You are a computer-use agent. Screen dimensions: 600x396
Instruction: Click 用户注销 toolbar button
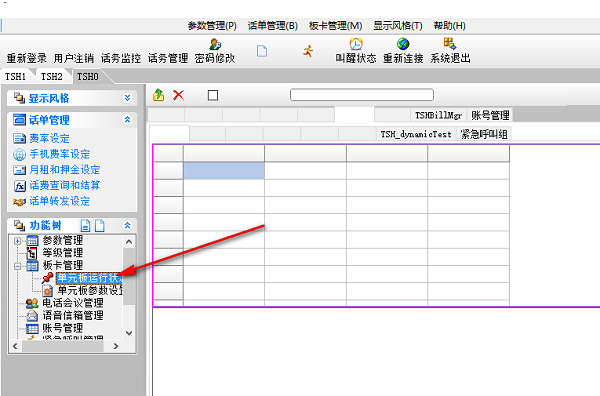click(73, 58)
